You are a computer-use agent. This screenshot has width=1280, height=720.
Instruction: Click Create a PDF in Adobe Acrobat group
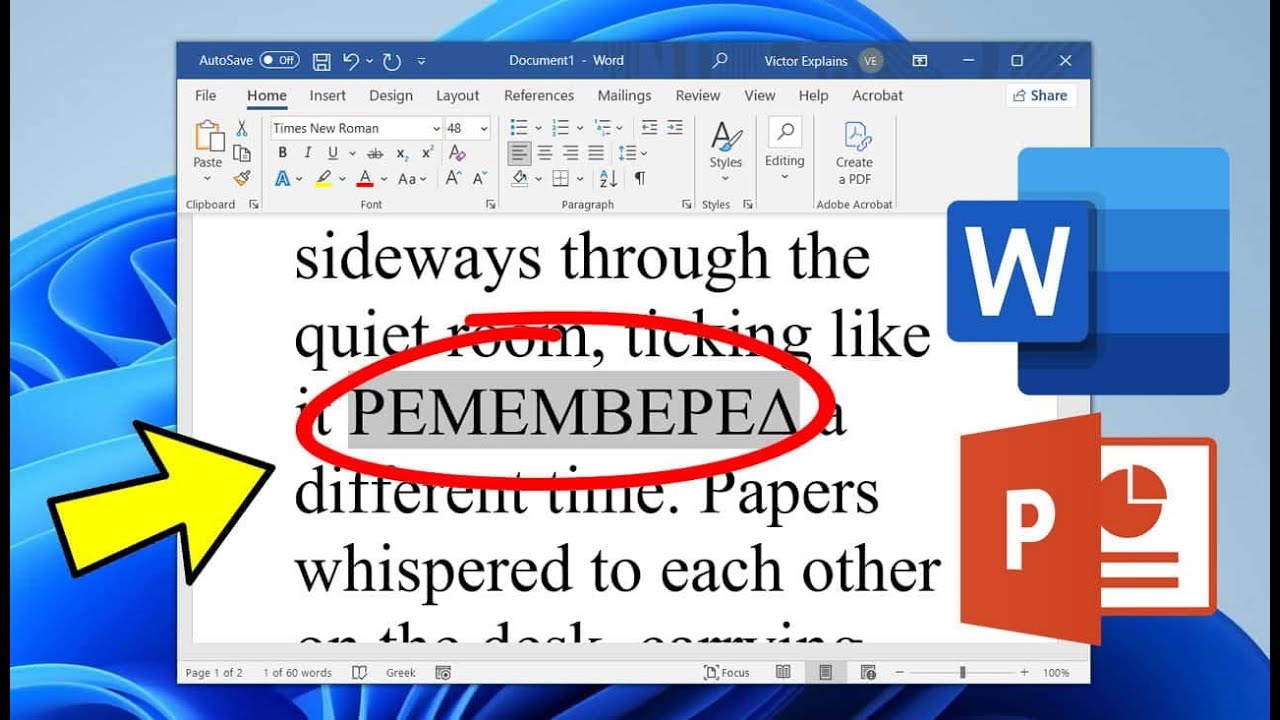(x=855, y=153)
